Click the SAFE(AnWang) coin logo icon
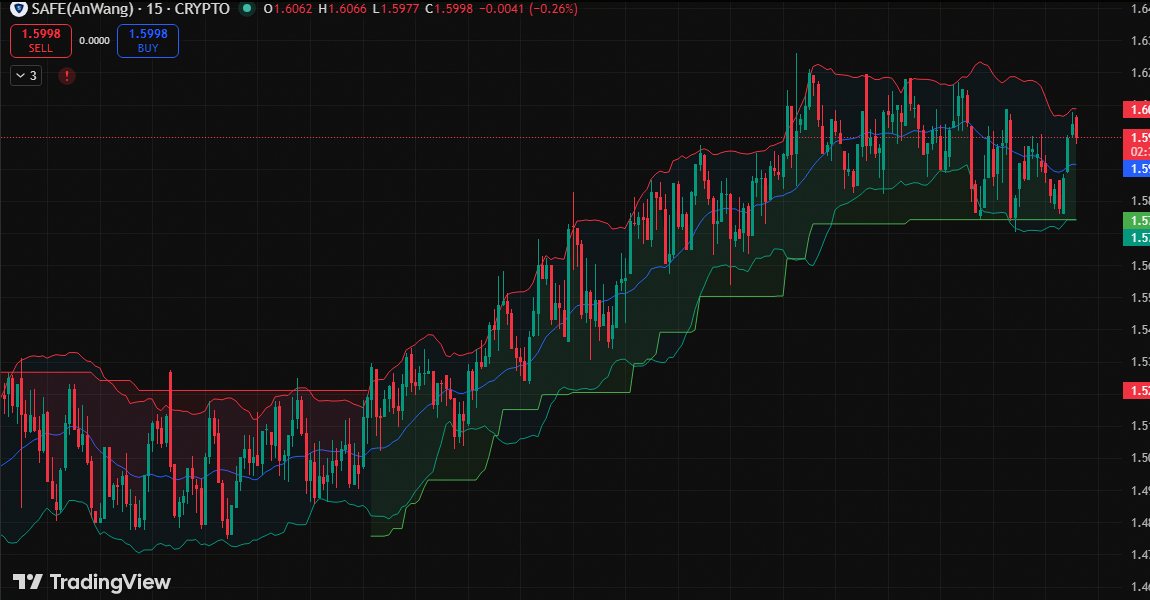Image resolution: width=1150 pixels, height=600 pixels. (18, 9)
